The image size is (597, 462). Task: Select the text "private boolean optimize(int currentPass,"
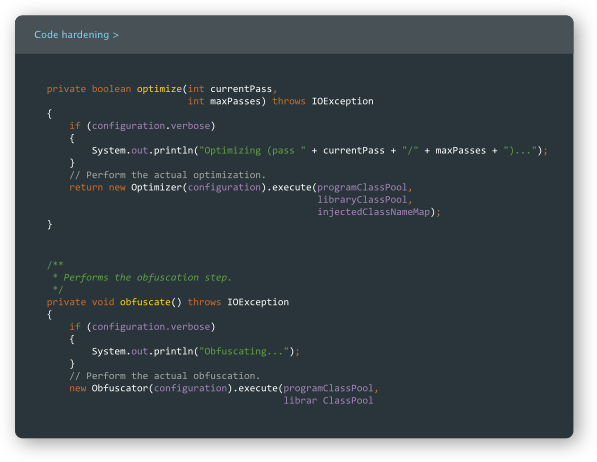click(x=162, y=89)
